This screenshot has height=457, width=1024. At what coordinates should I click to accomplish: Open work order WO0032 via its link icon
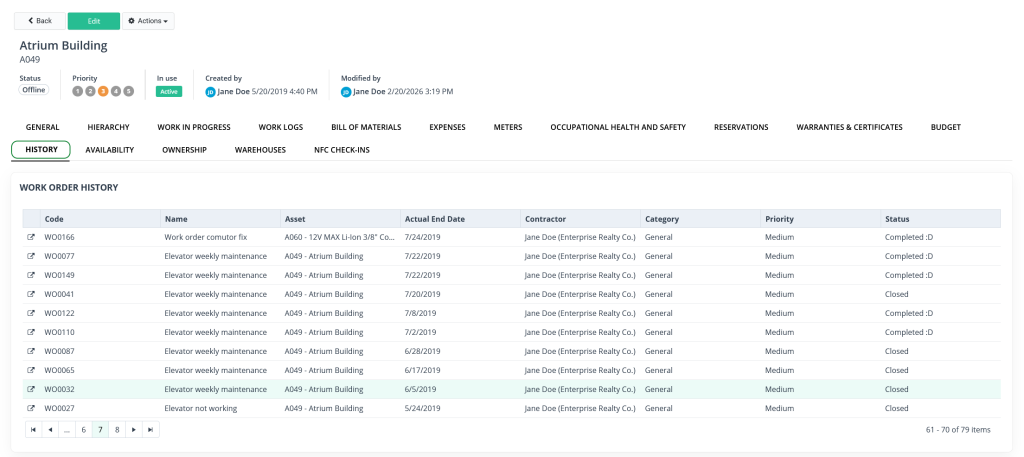(31, 389)
